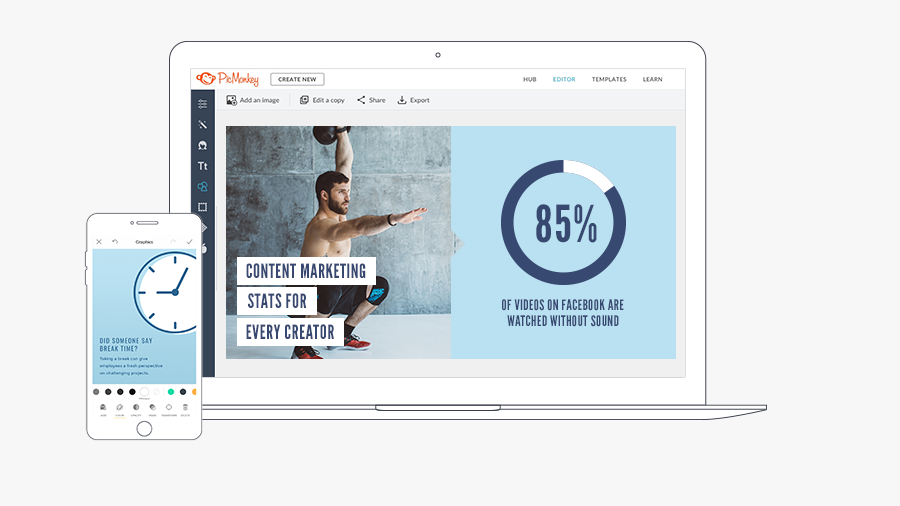The height and width of the screenshot is (506, 900).
Task: Tap the checkmark to confirm on phone
Action: pos(189,241)
